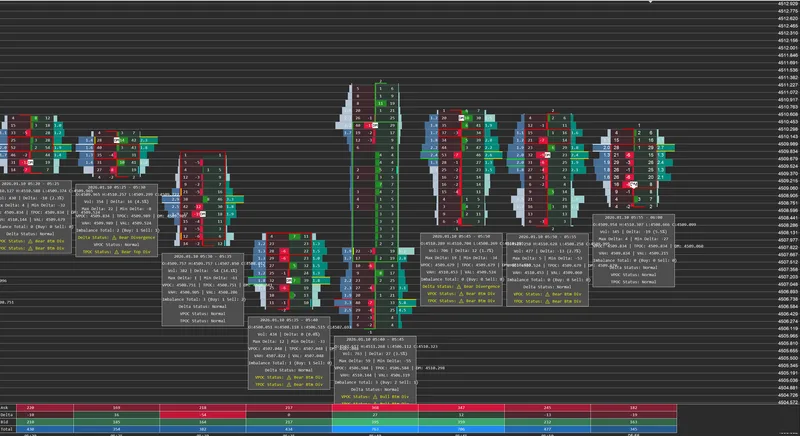Click Delta cell showing 16
This screenshot has height=436, width=800.
(116, 415)
